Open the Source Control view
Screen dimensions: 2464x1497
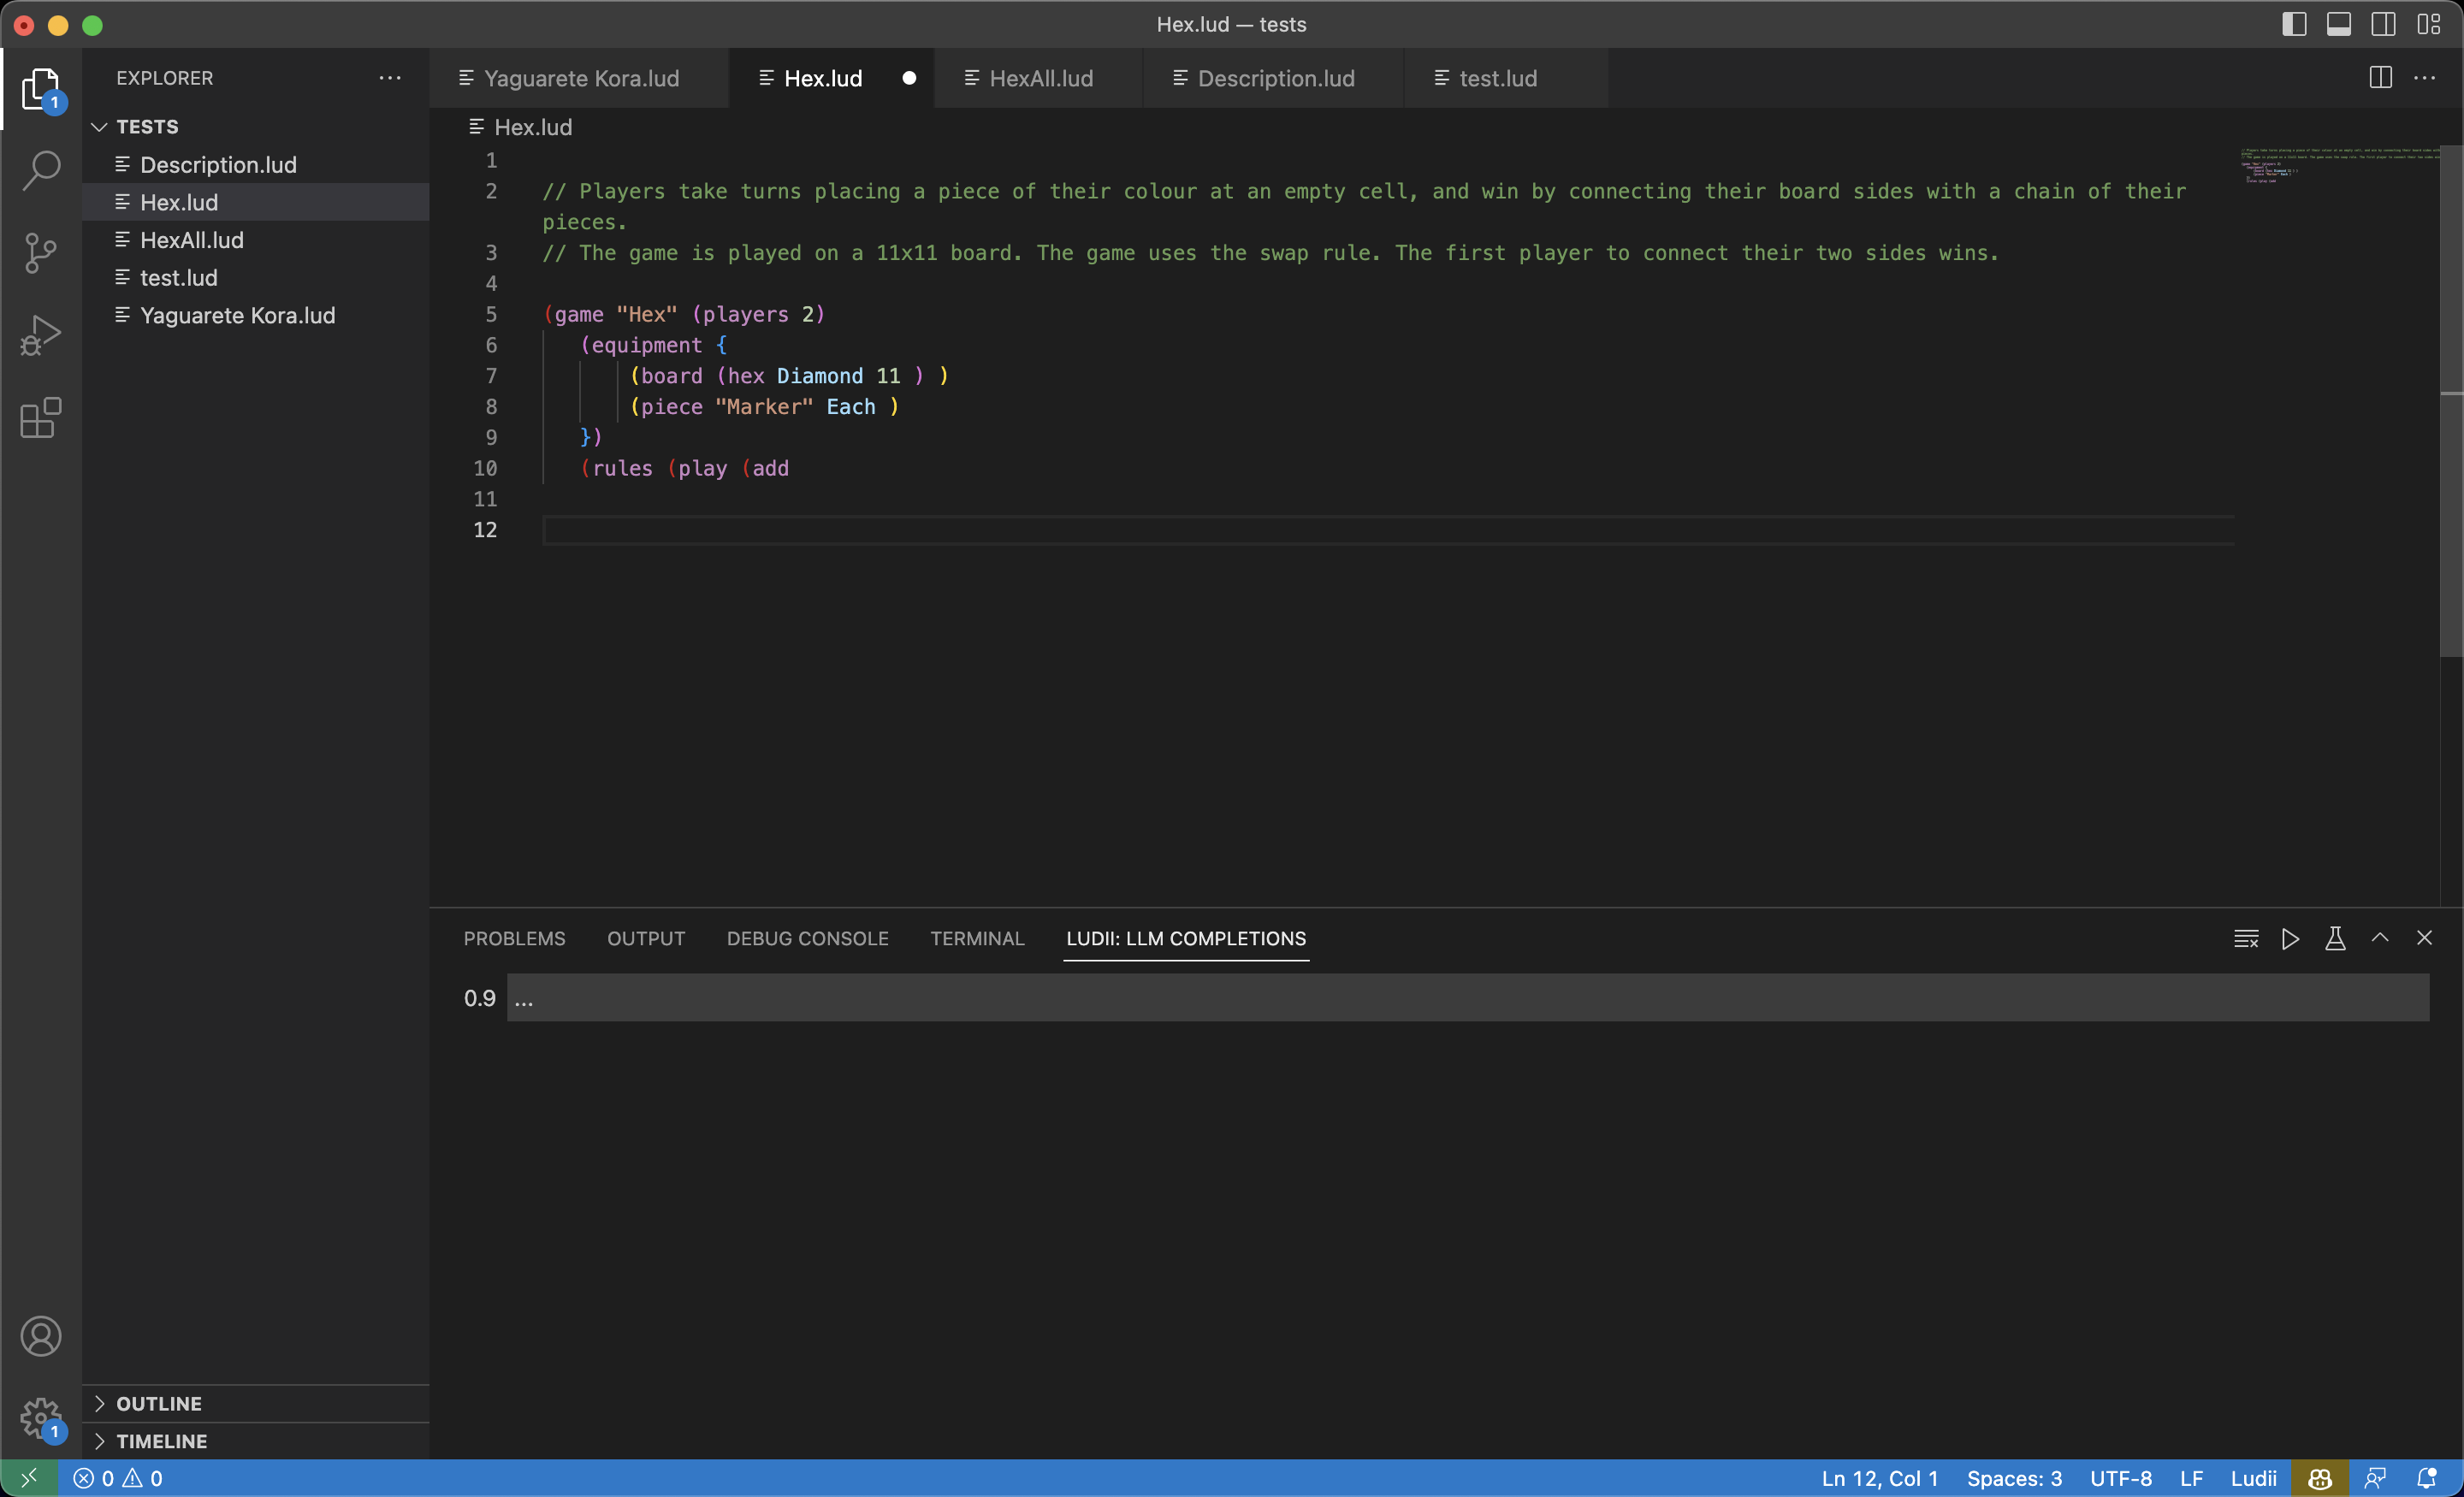[x=41, y=253]
